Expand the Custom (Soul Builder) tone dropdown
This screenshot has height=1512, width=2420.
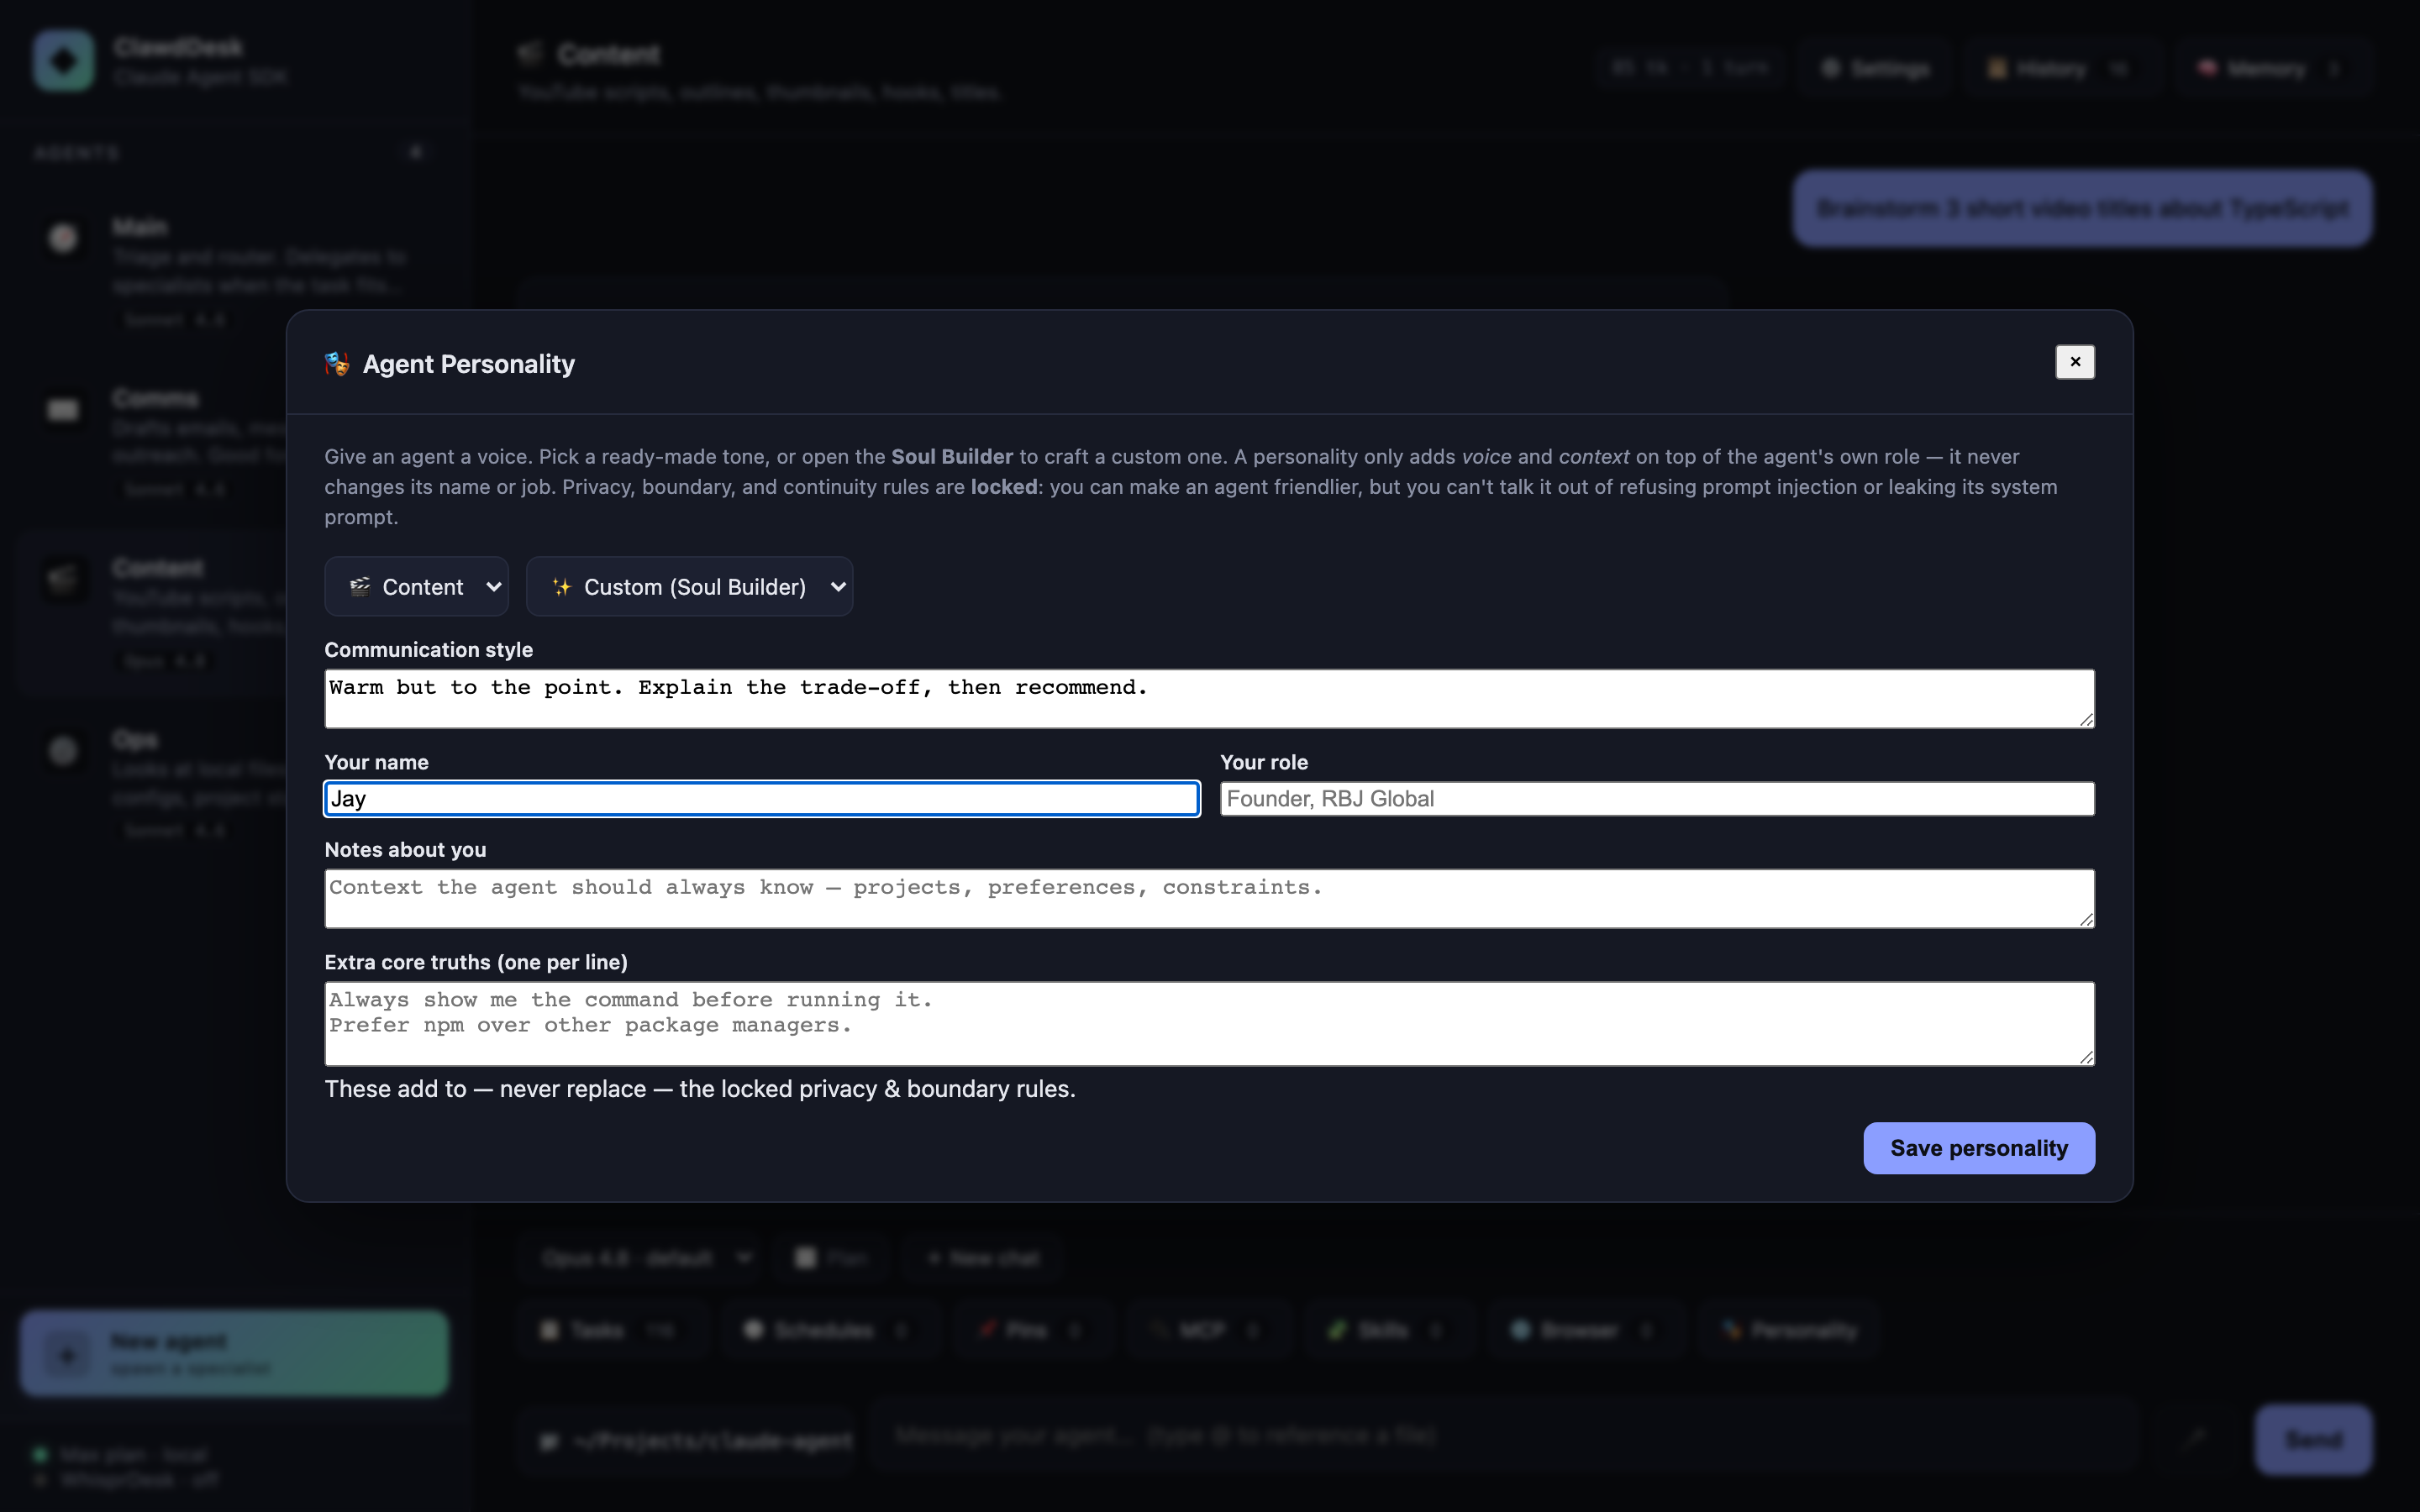689,587
